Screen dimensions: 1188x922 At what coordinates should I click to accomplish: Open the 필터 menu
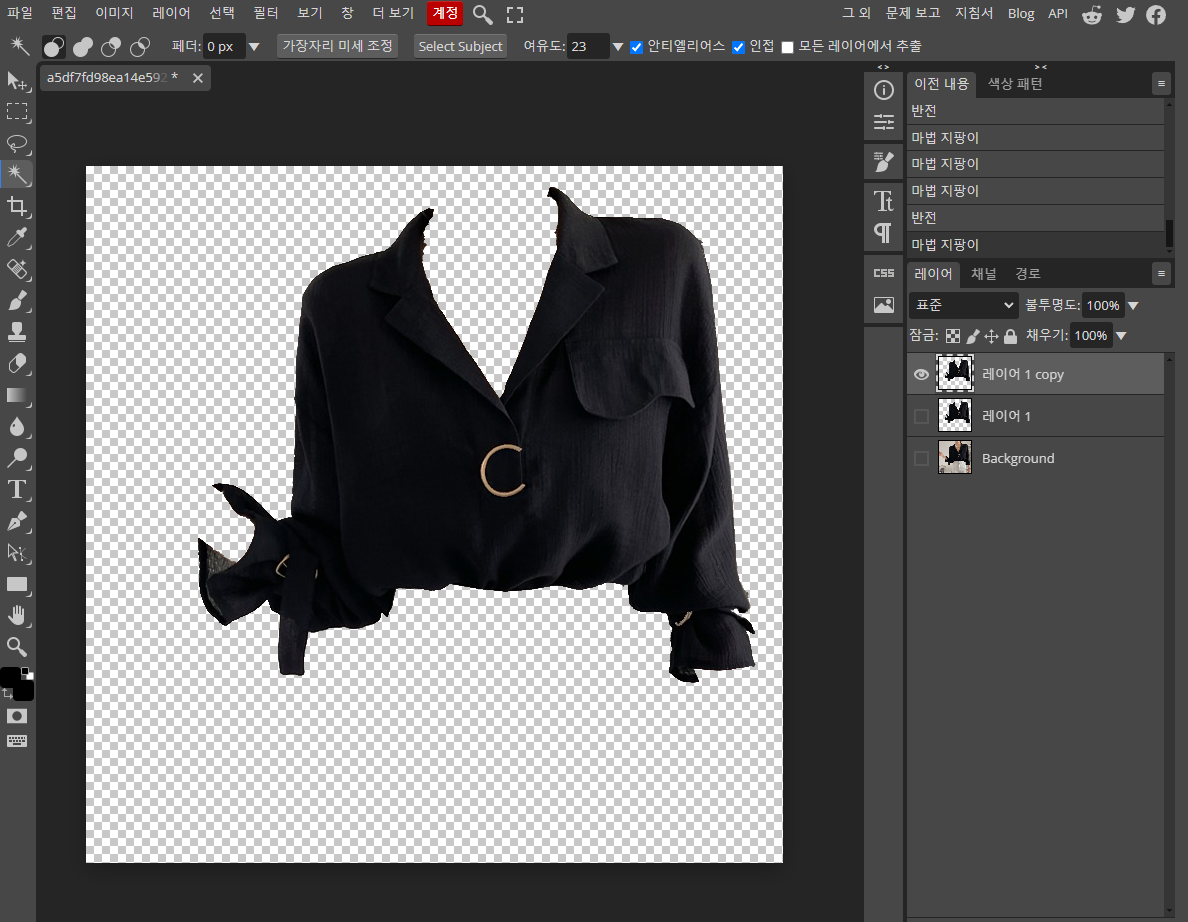(266, 14)
